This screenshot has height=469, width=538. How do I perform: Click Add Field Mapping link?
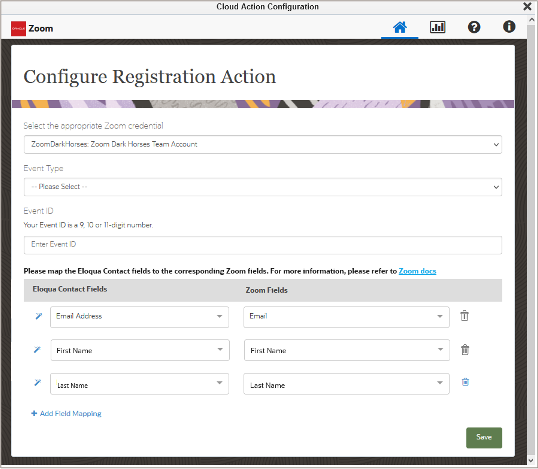tap(66, 413)
